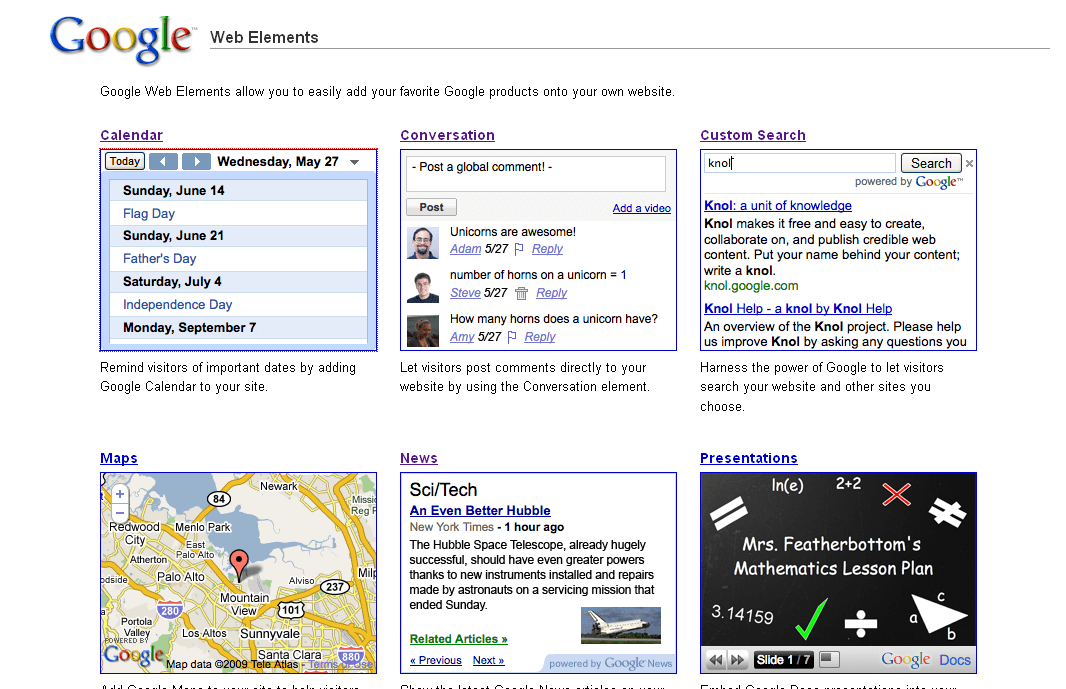Click Sunday, June 14 date row
This screenshot has width=1066, height=689.
238,190
